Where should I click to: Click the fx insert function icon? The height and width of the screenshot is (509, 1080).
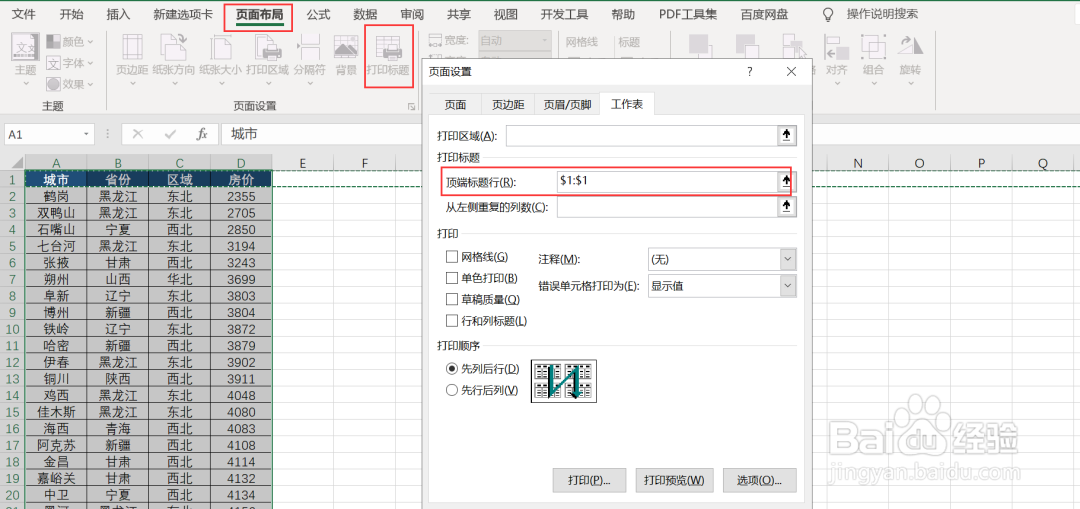(x=202, y=134)
